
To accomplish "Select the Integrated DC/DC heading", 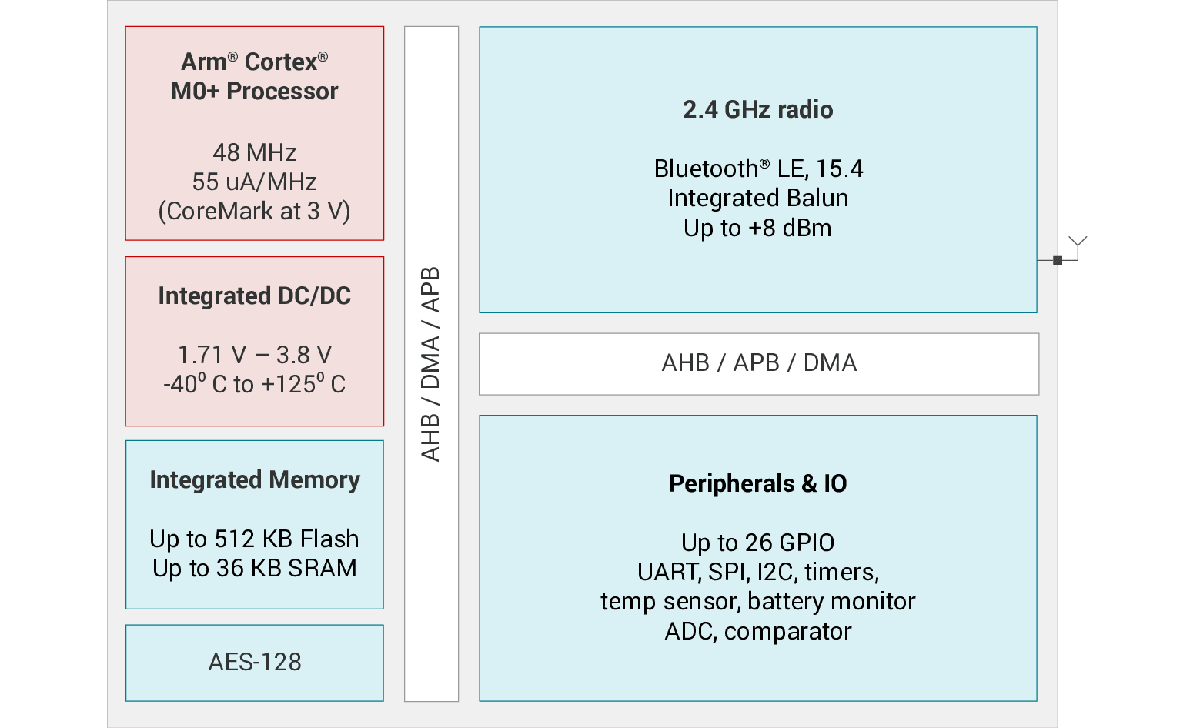I will (254, 296).
